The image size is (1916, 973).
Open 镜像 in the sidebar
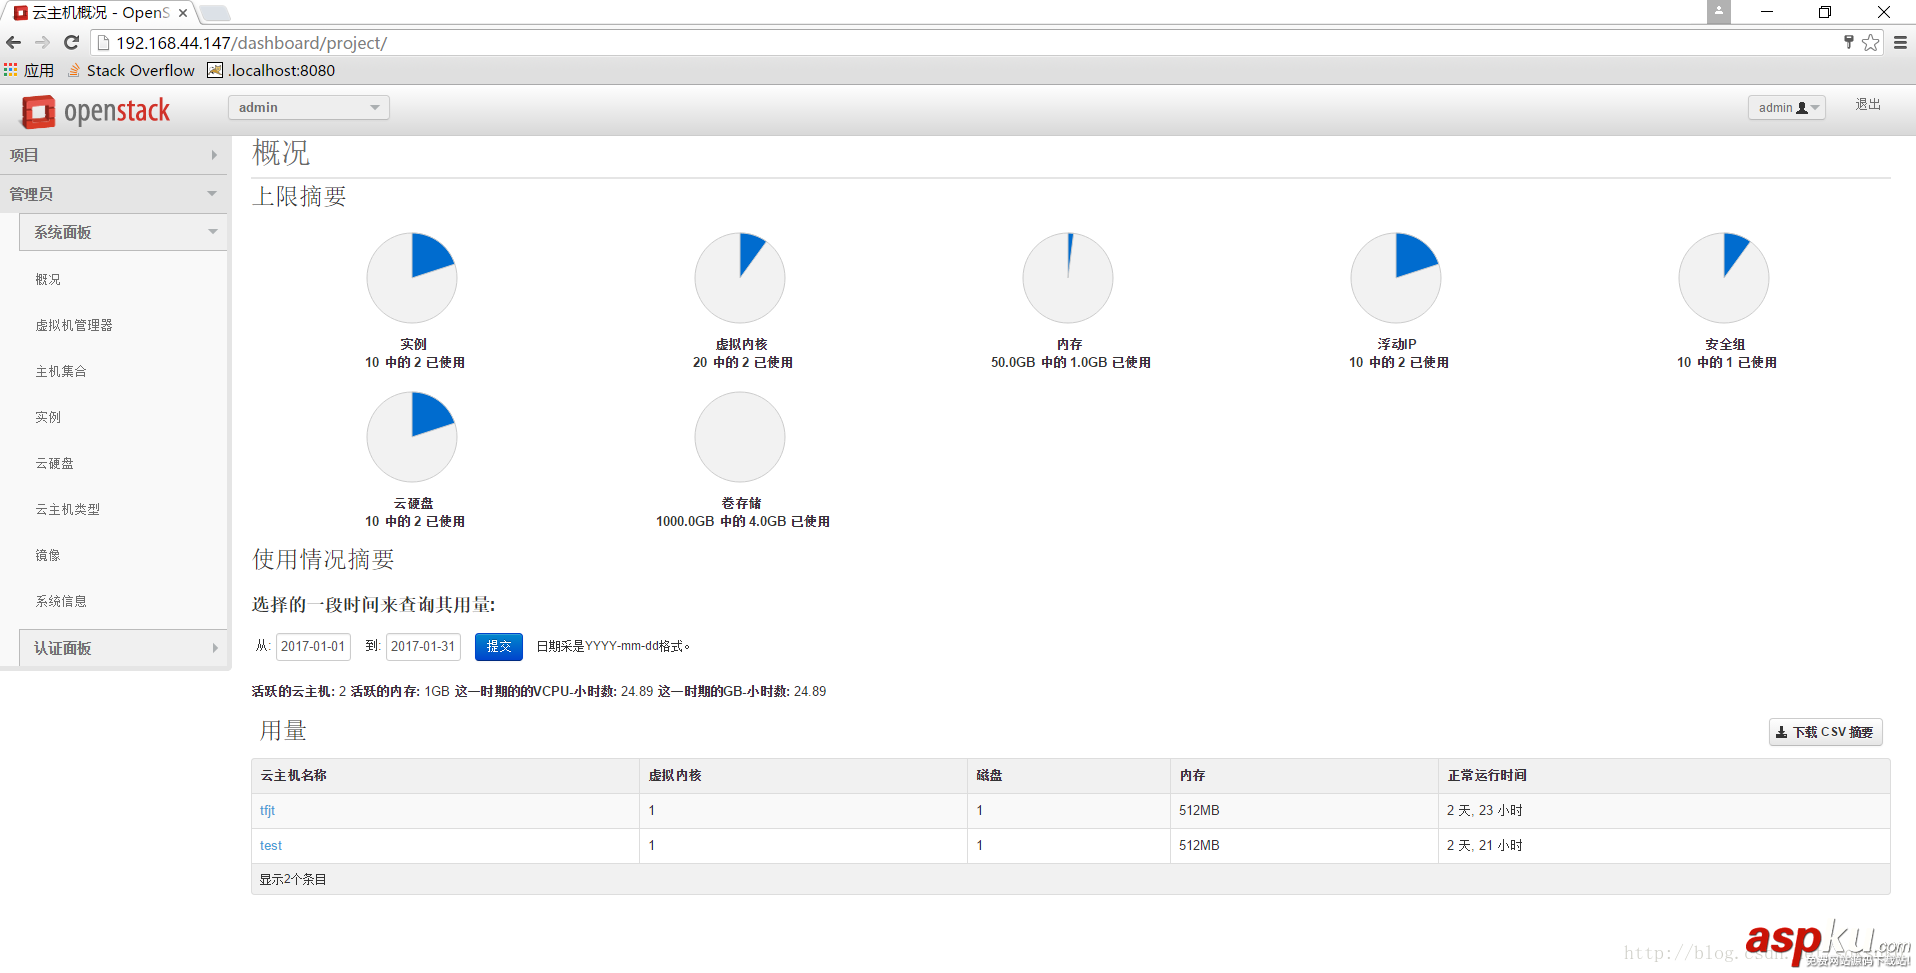click(48, 555)
